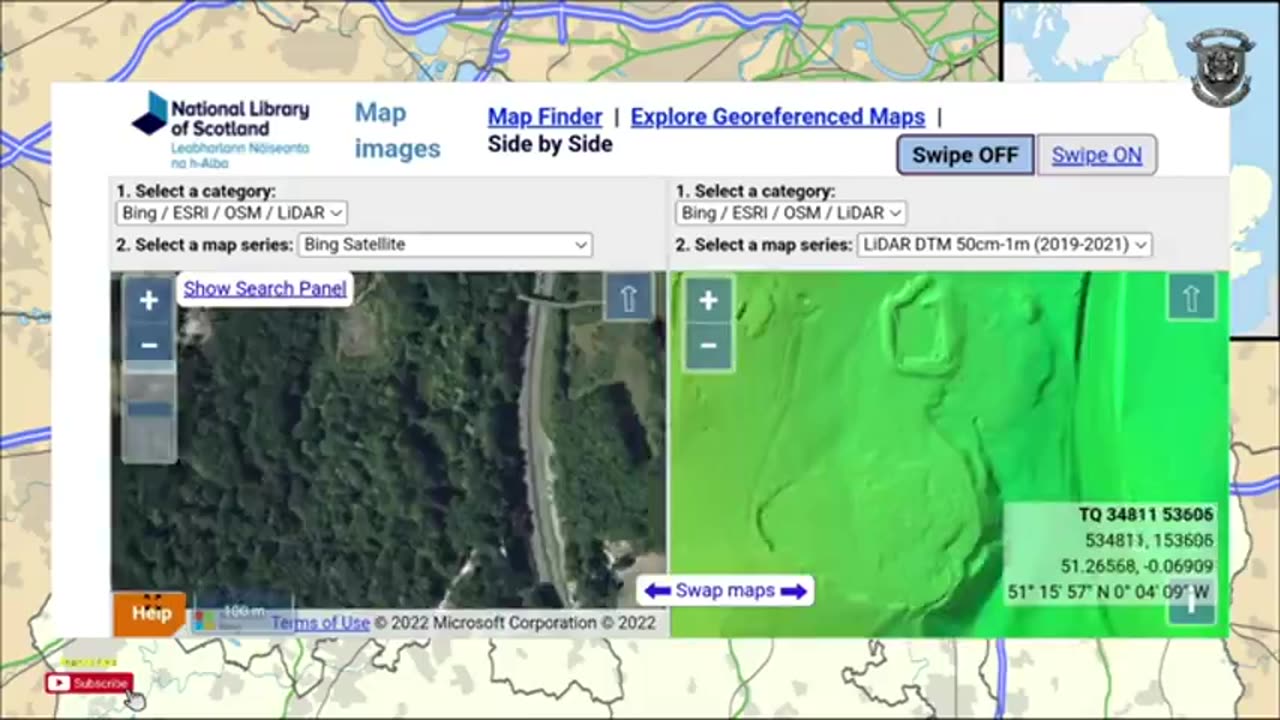The height and width of the screenshot is (720, 1280).
Task: Click the channel crest logo at top right
Action: coord(1222,66)
